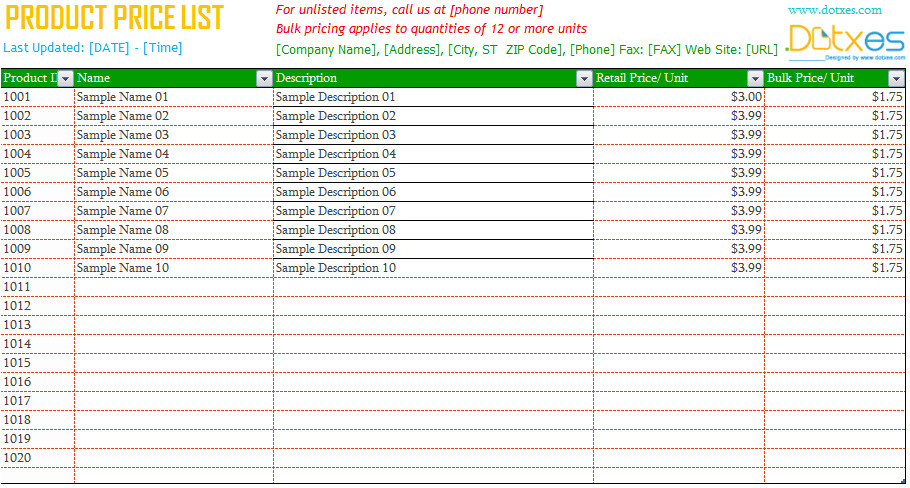Screen dimensions: 910x488
Task: Select product ID cell 1002
Action: pyautogui.click(x=38, y=116)
